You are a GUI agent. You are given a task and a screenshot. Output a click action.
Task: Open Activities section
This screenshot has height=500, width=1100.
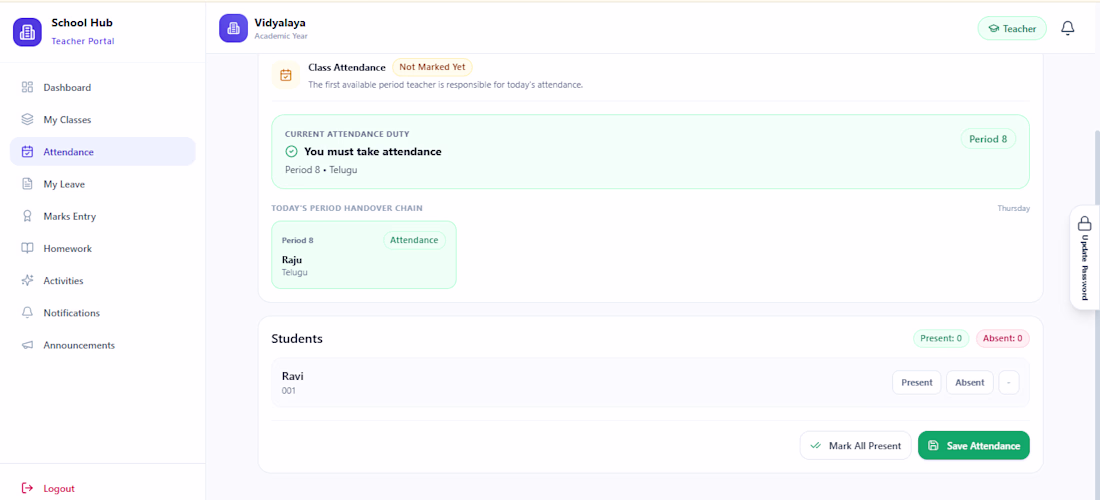tap(102, 281)
